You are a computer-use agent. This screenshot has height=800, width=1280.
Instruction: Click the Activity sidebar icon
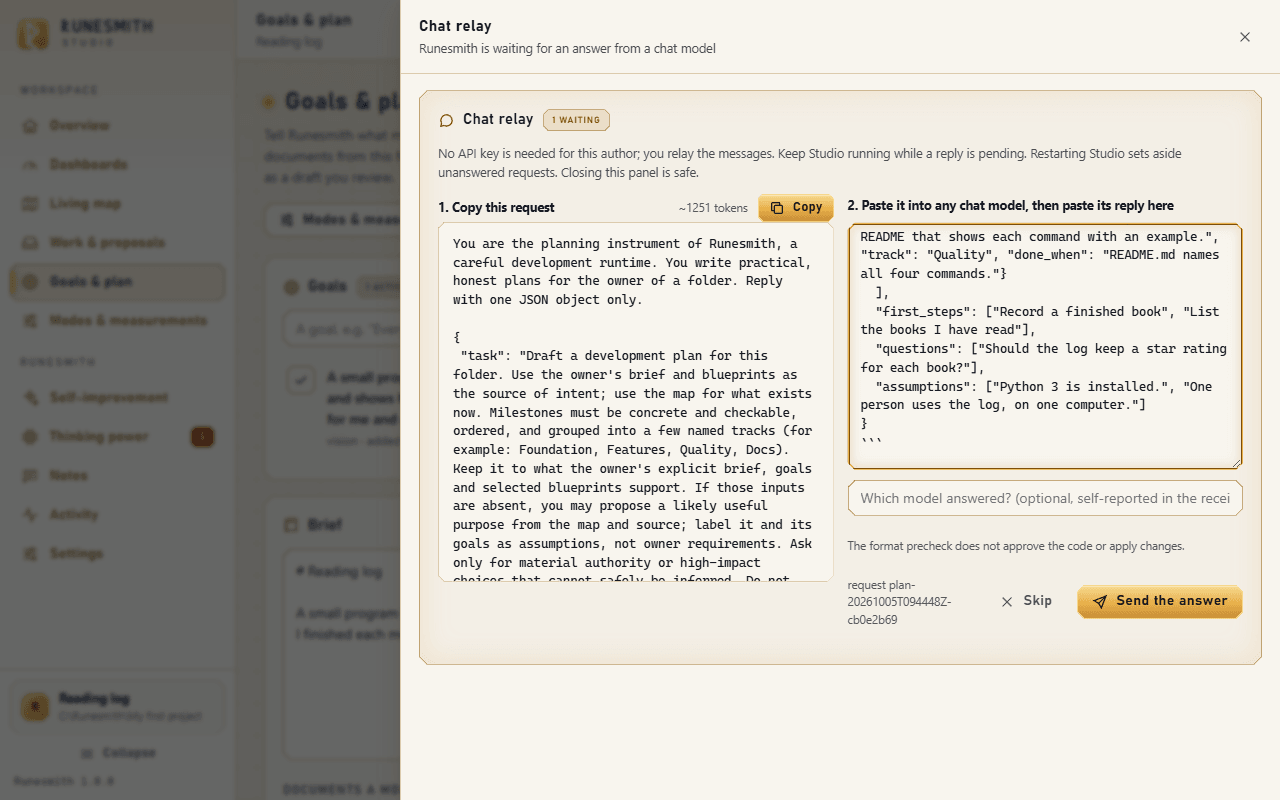coord(30,515)
